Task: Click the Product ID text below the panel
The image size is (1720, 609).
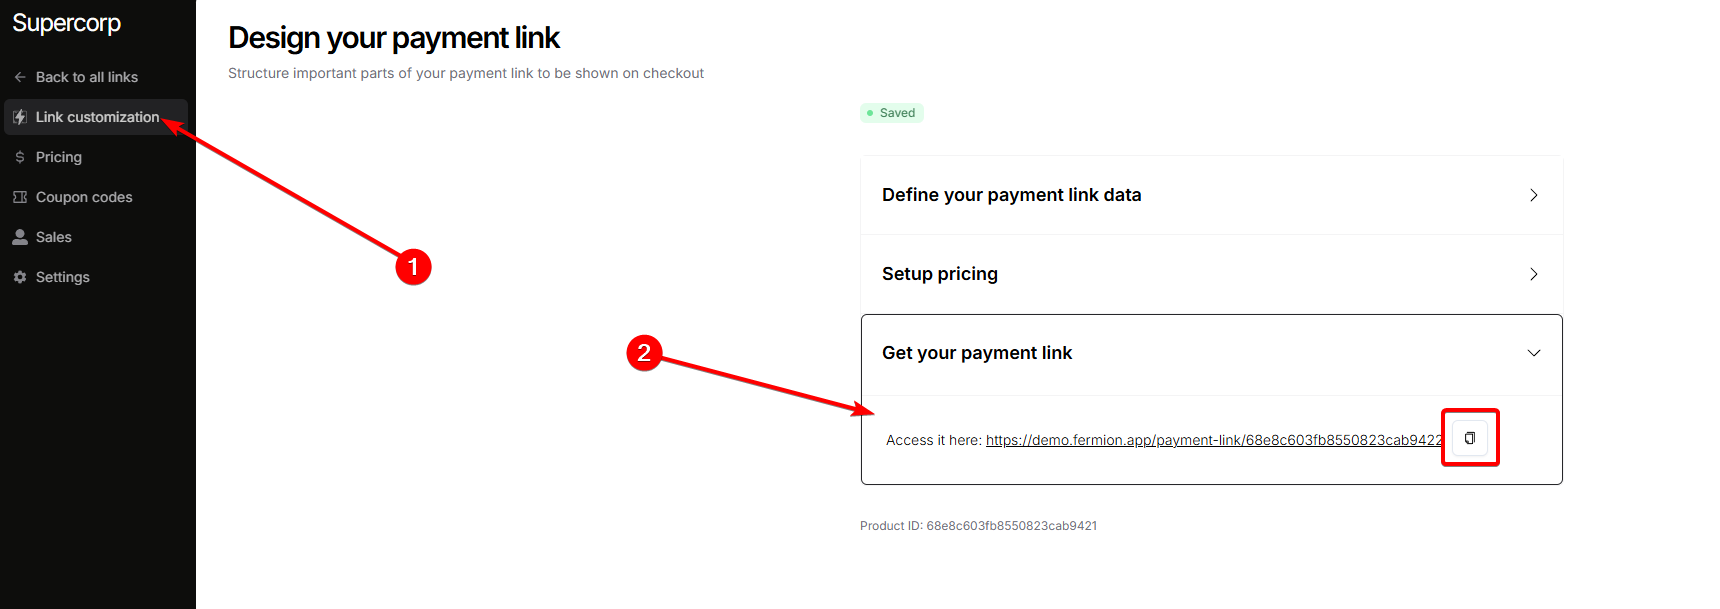Action: (x=978, y=526)
